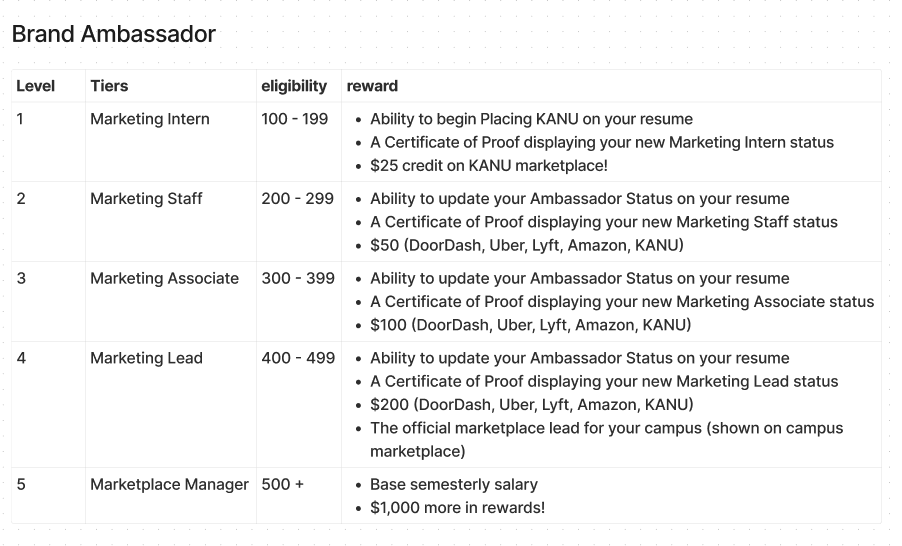Click the eligibility column header
Image resolution: width=902 pixels, height=546 pixels.
[x=294, y=86]
